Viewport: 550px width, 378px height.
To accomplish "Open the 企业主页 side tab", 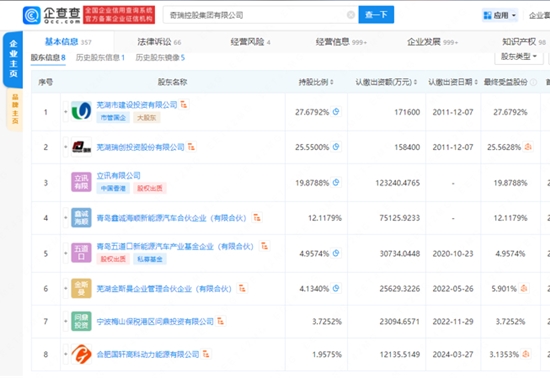I will click(x=13, y=59).
